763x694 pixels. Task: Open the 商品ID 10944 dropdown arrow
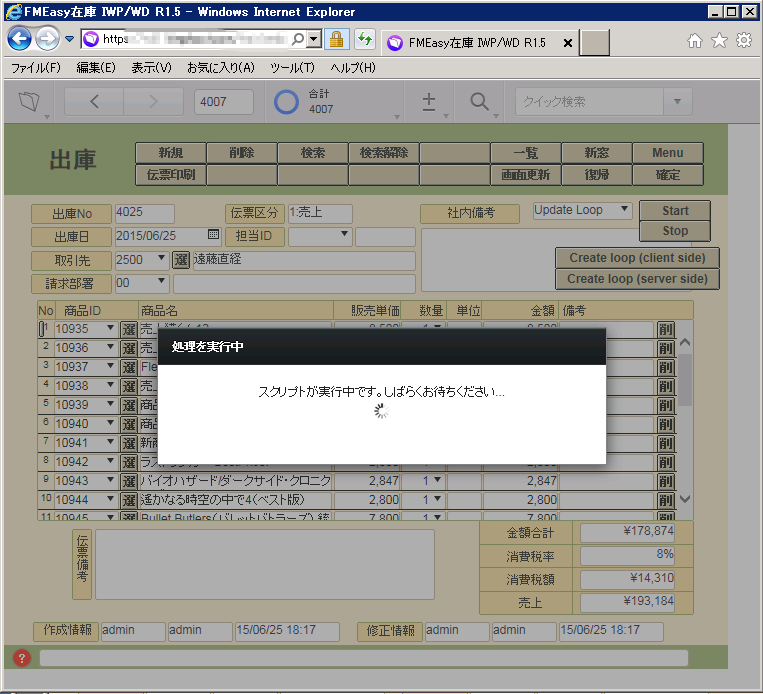[x=110, y=499]
